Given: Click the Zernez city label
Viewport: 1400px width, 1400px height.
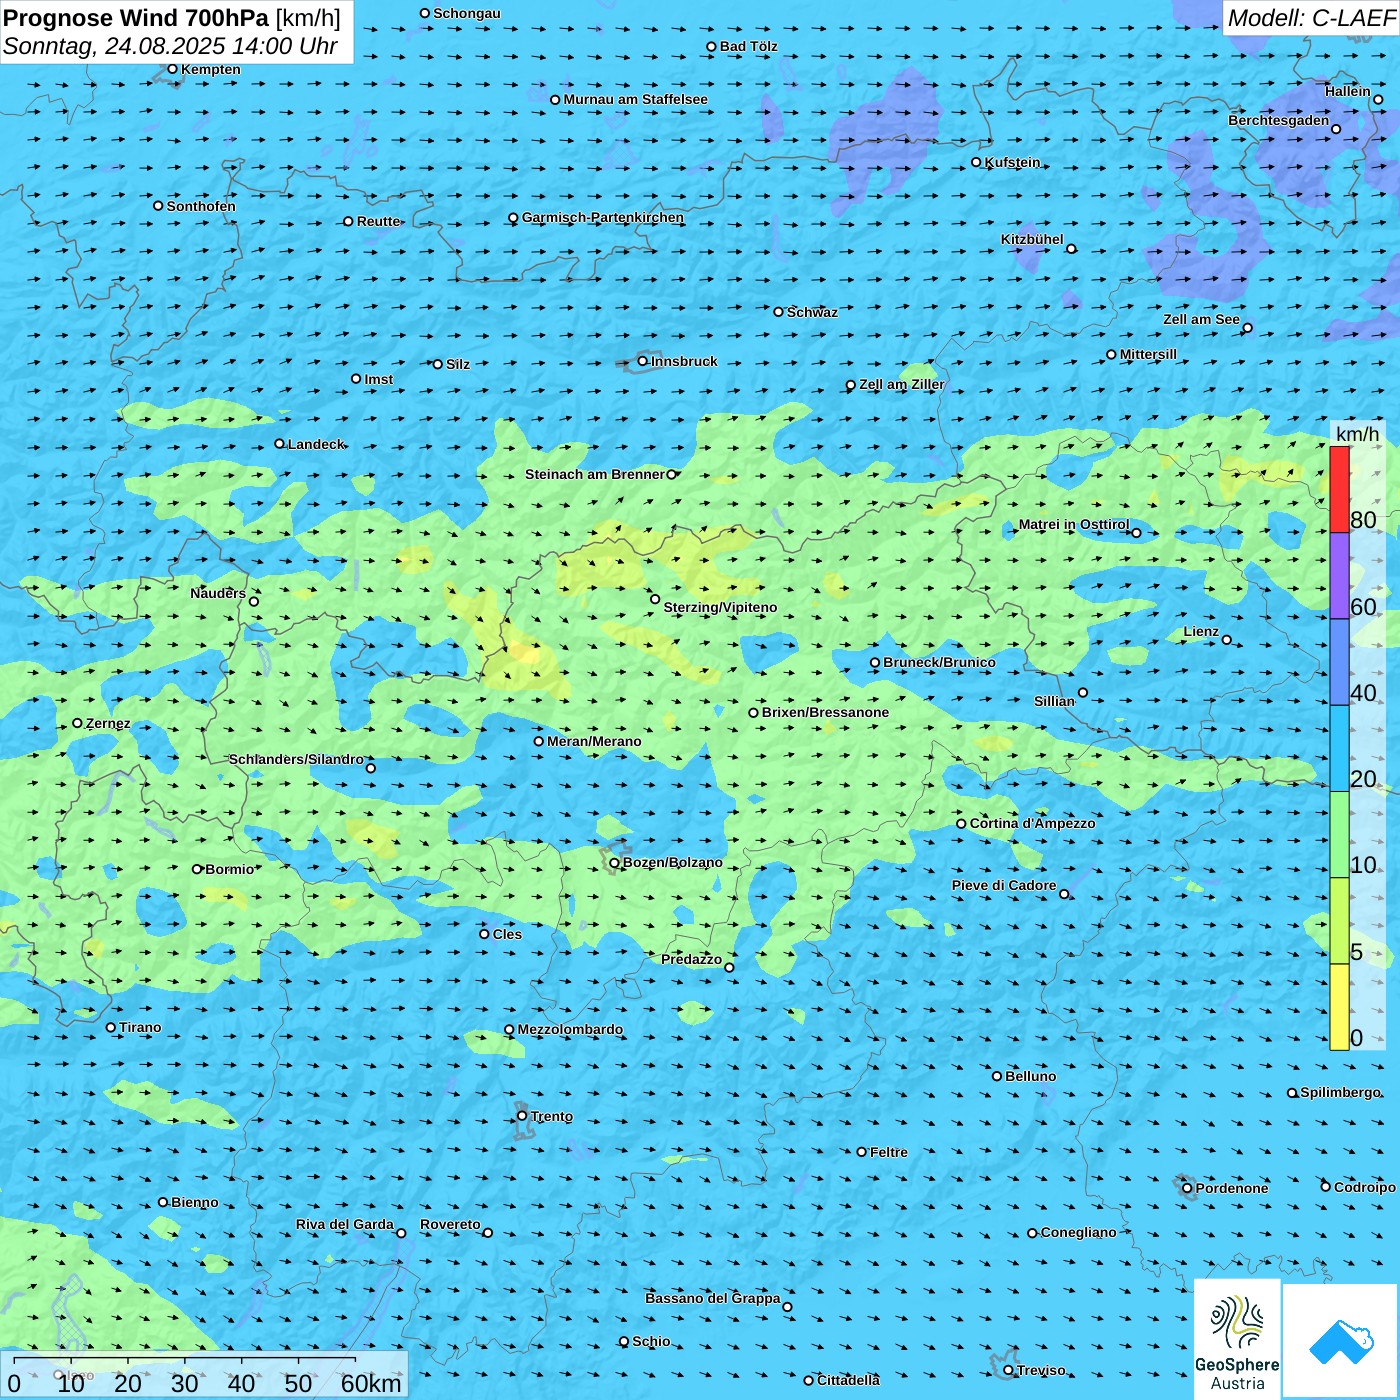Looking at the screenshot, I should pos(108,723).
